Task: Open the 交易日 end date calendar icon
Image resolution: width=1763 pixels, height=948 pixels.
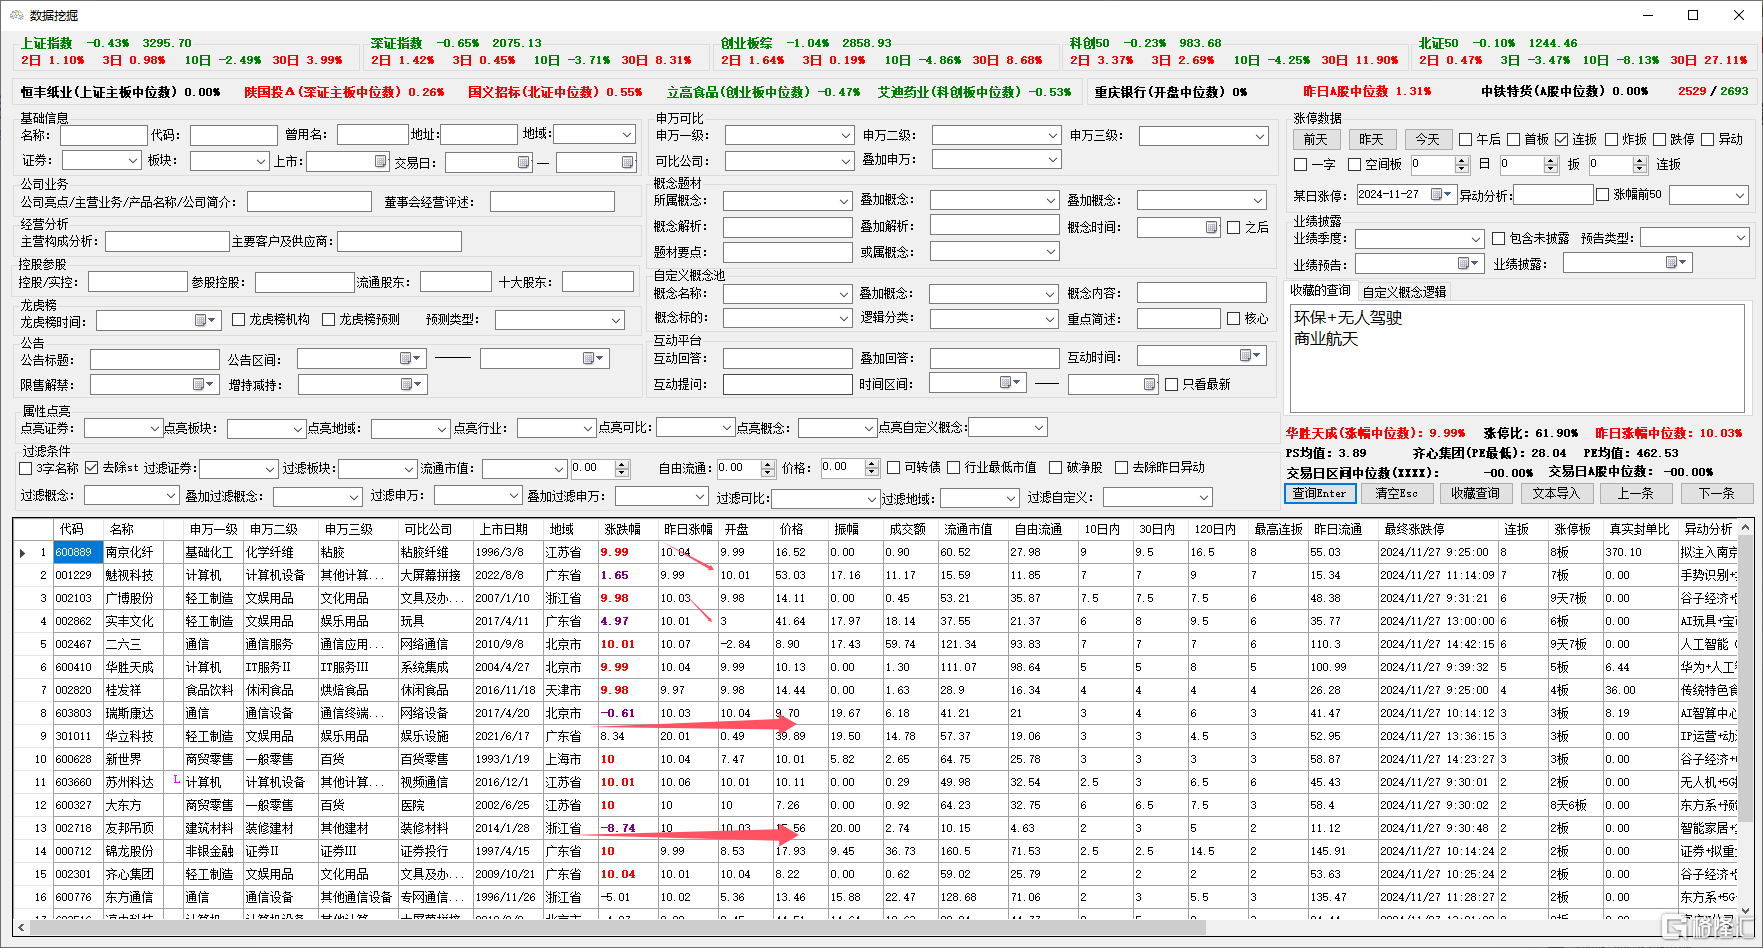Action: [627, 162]
